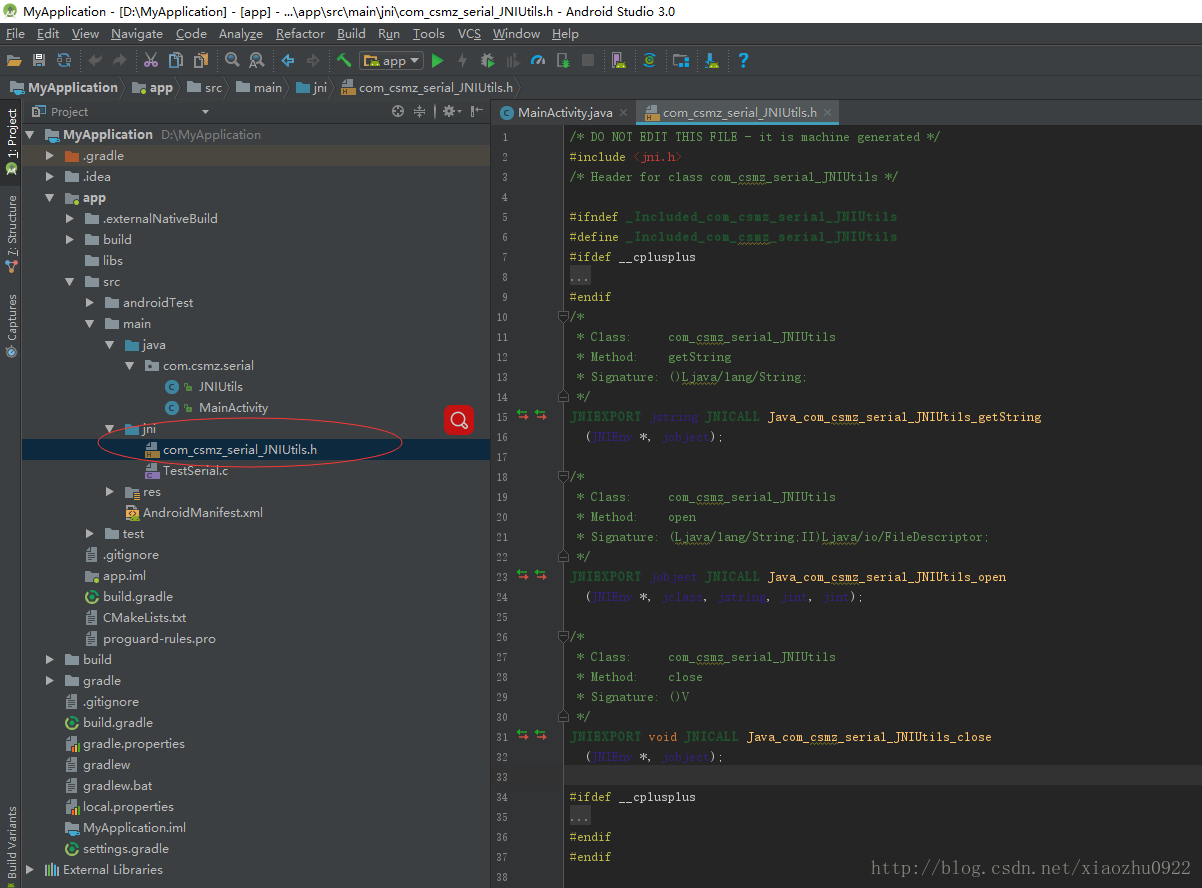Image resolution: width=1202 pixels, height=888 pixels.
Task: Click the Synchronize toolbar icon
Action: tap(64, 60)
